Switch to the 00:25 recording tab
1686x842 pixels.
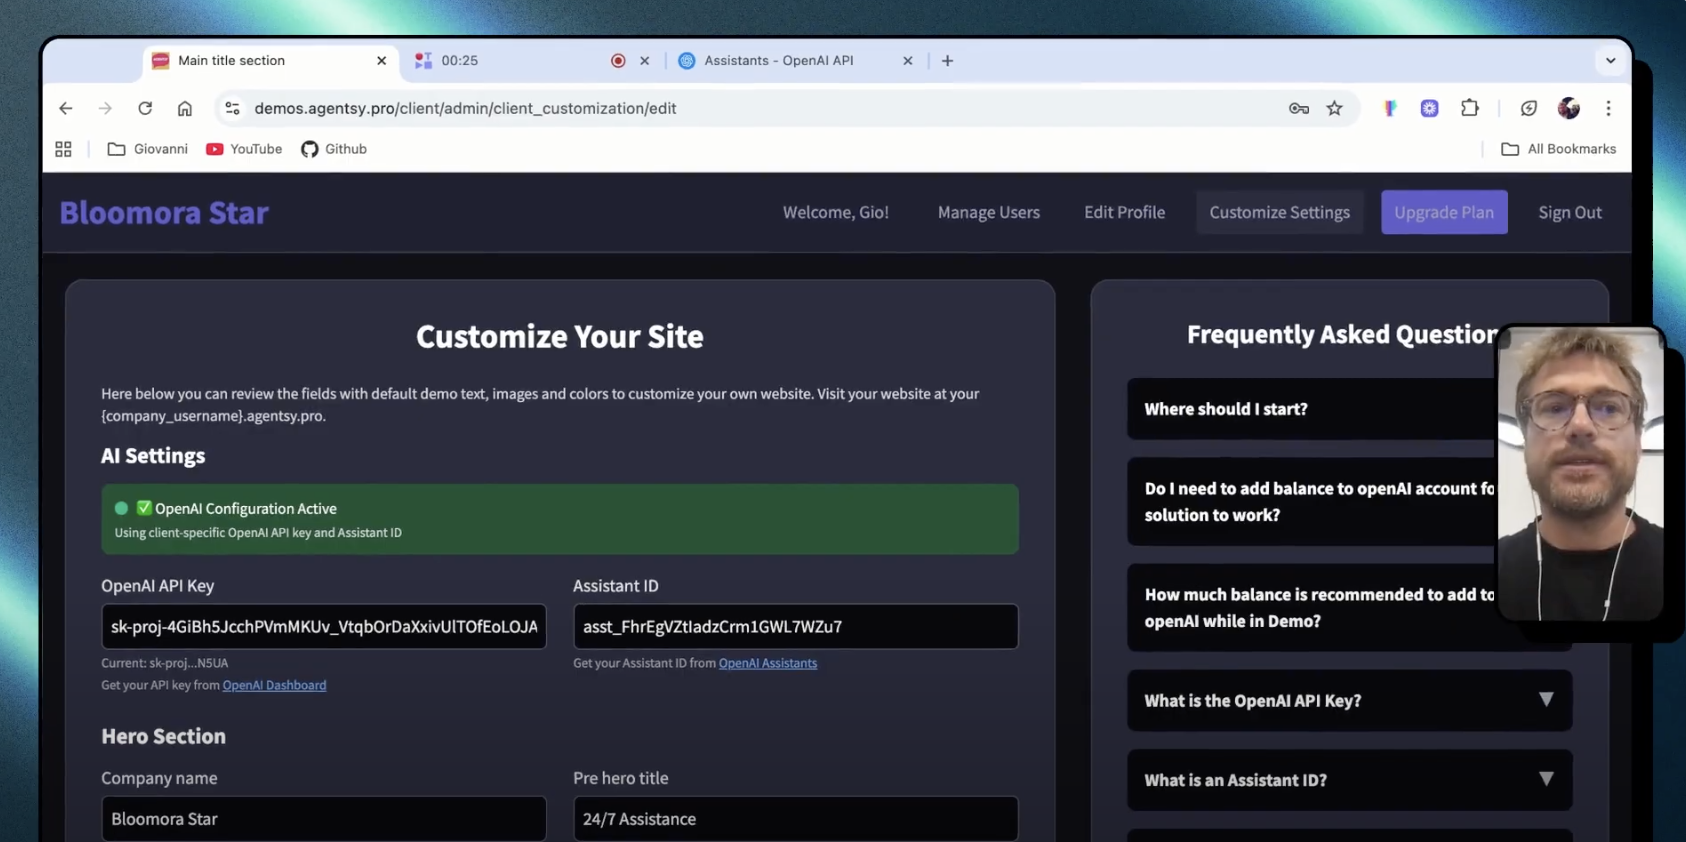pyautogui.click(x=533, y=61)
